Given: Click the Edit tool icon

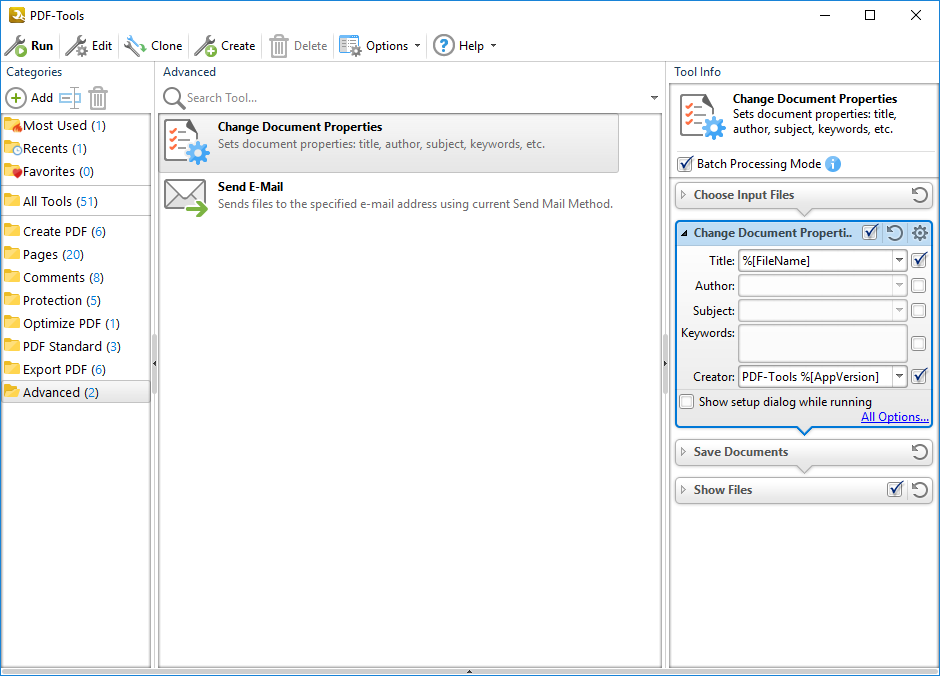Looking at the screenshot, I should 76,46.
